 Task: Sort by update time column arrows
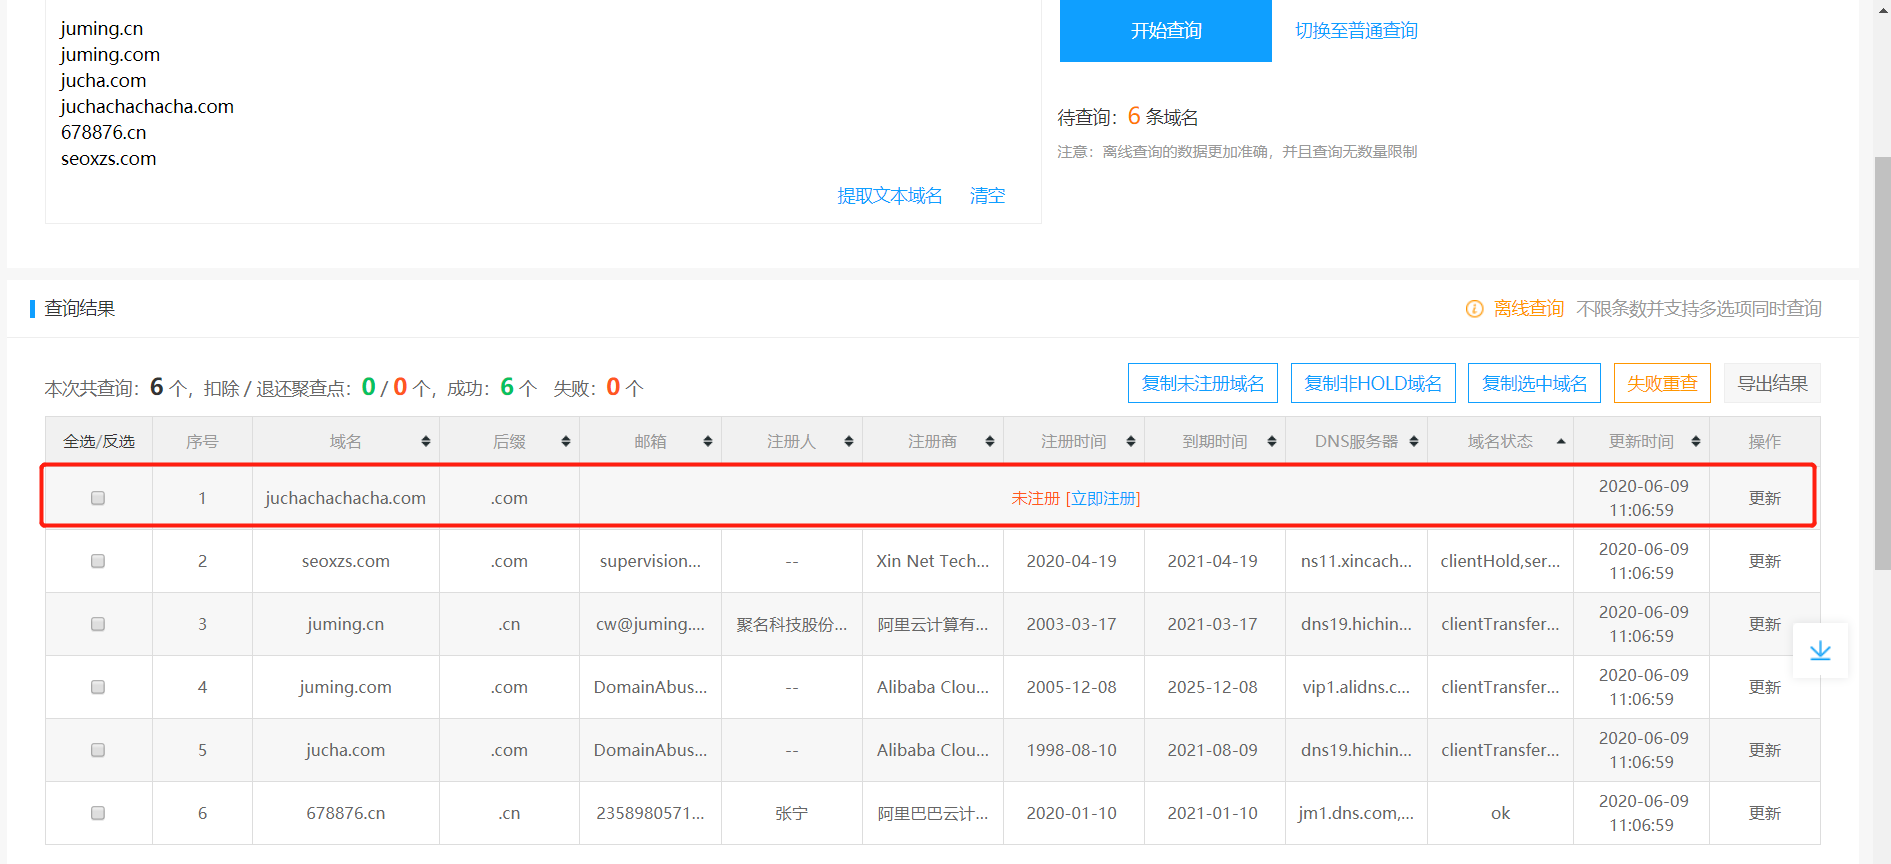tap(1696, 442)
